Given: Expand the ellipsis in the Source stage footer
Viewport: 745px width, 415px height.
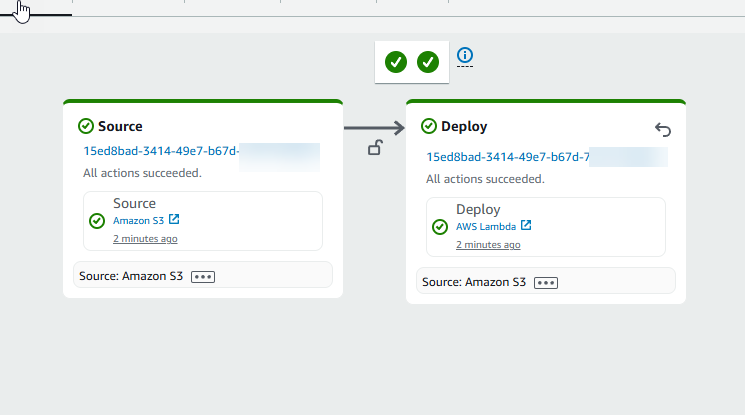Looking at the screenshot, I should (203, 276).
